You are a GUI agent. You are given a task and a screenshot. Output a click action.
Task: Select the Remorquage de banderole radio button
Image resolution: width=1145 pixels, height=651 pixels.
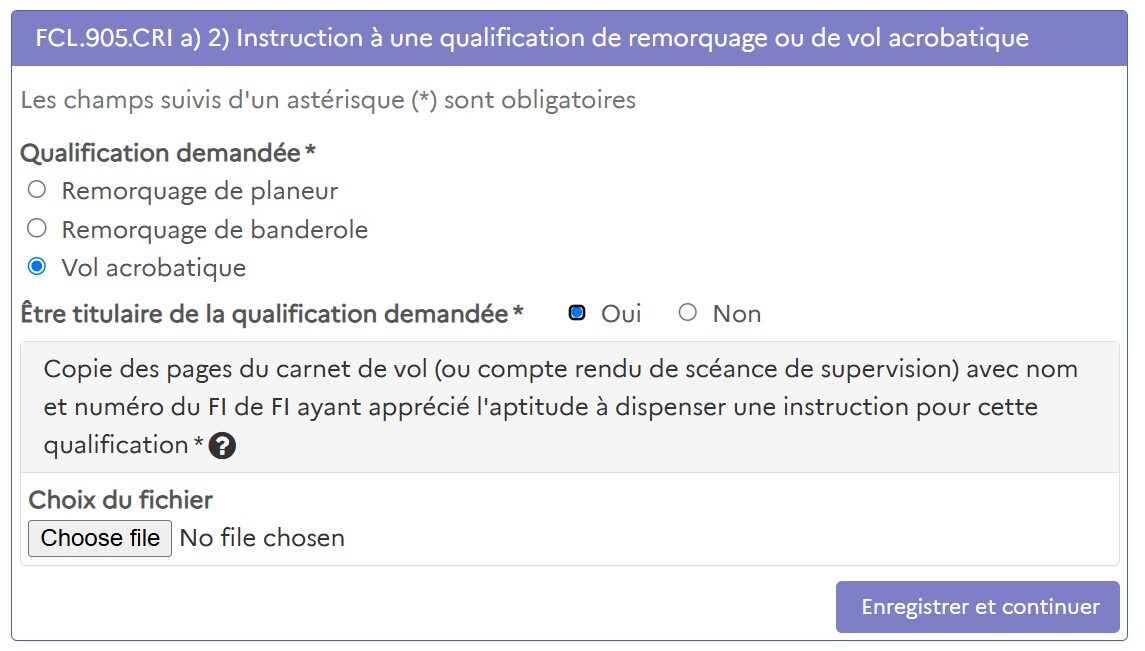(x=37, y=229)
